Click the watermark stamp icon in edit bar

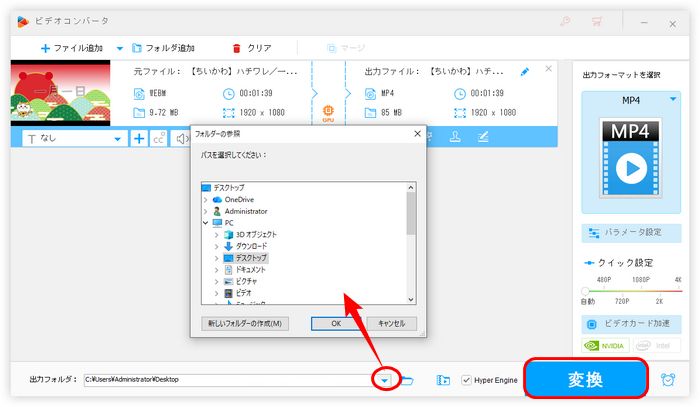pos(455,137)
